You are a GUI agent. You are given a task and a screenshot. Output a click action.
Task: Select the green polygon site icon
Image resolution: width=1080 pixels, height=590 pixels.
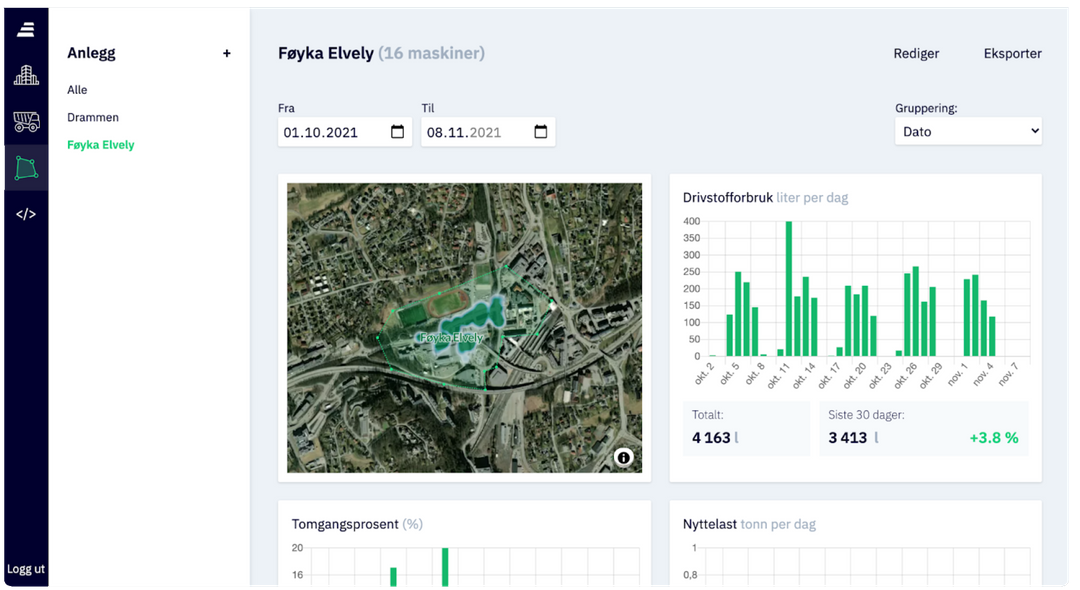pos(25,166)
